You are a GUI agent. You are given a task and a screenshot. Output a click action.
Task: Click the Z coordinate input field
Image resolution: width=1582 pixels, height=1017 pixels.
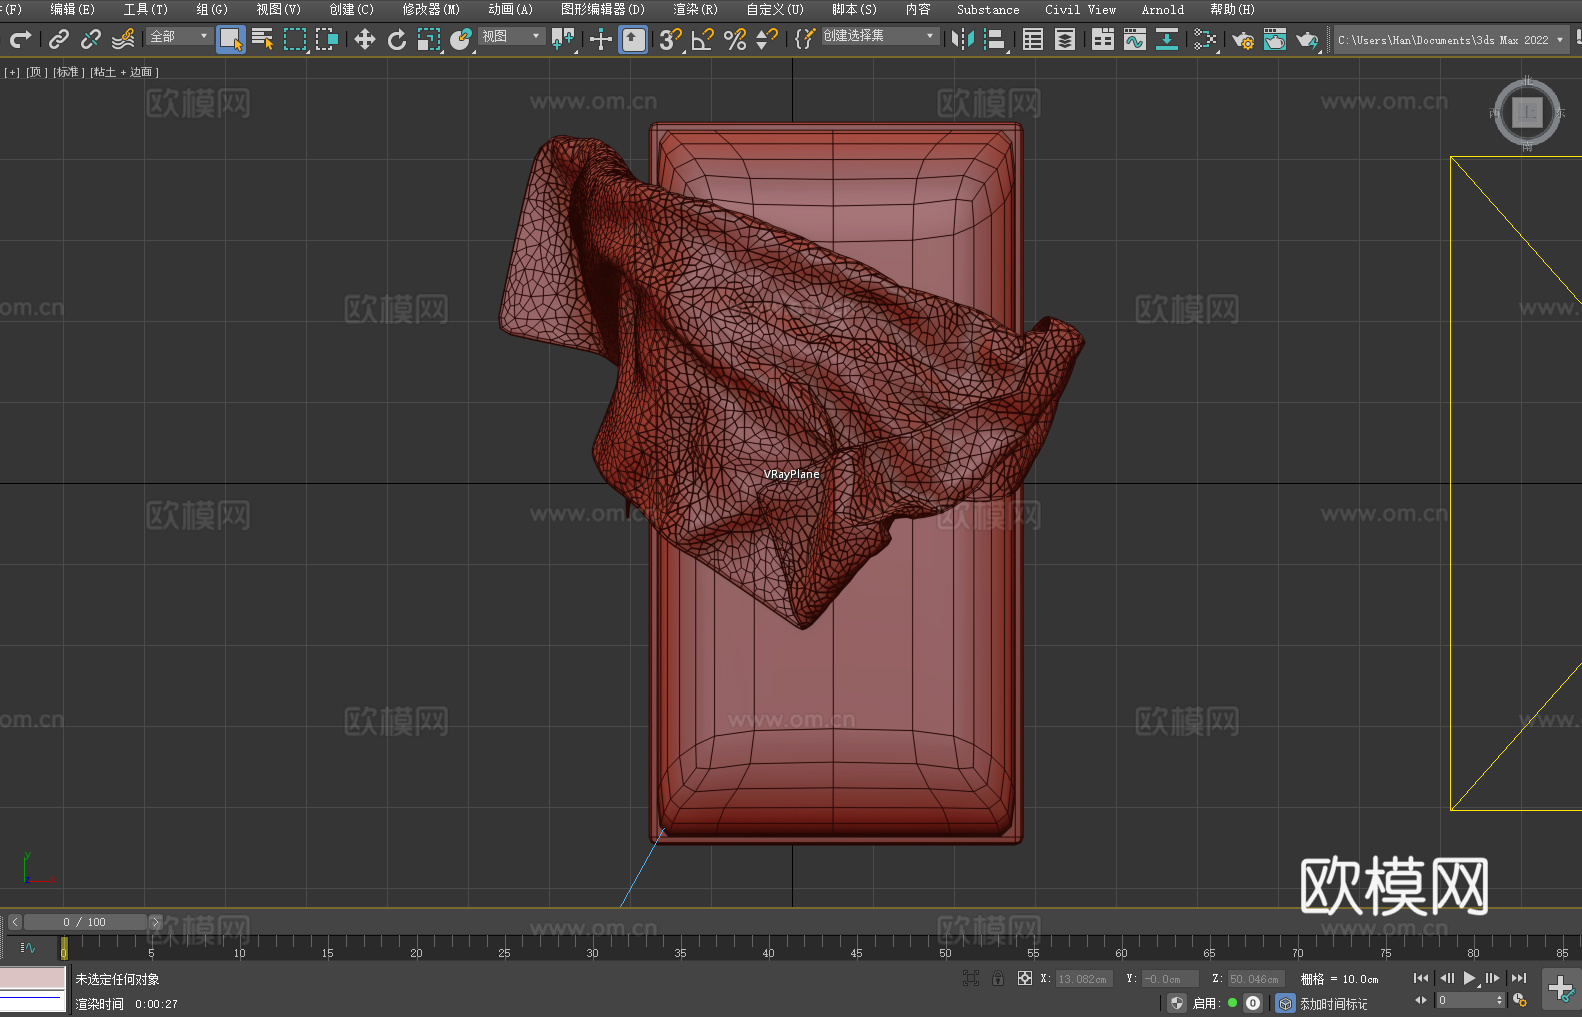pos(1256,979)
